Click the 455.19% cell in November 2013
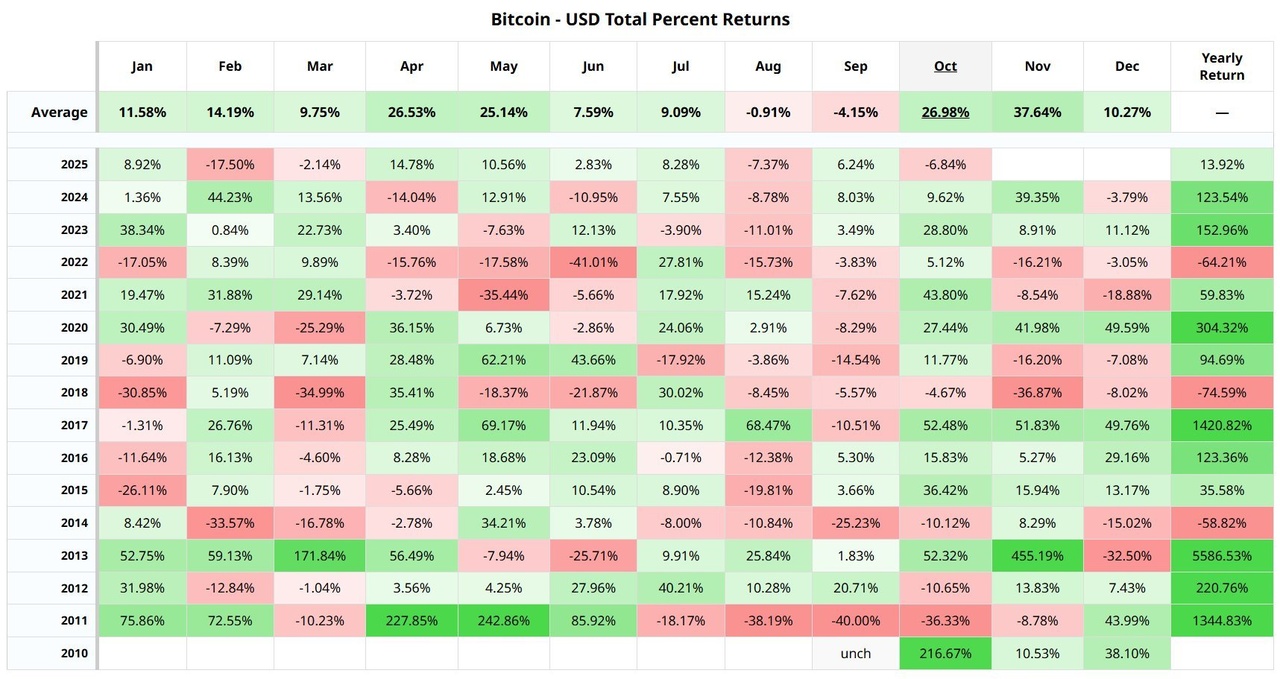Screen dimensions: 1280x679 coord(1037,555)
